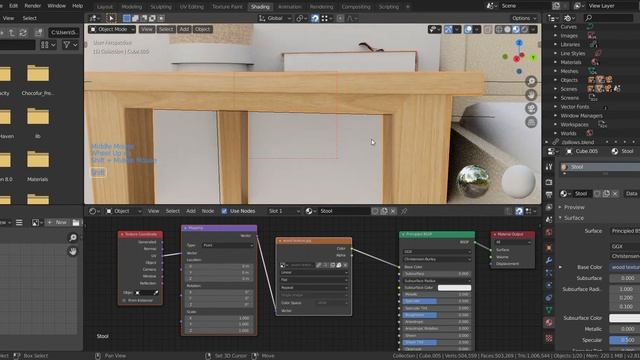The width and height of the screenshot is (640, 360).
Task: Click eyedropper in Texture Coordinate Object field
Action: tap(156, 293)
